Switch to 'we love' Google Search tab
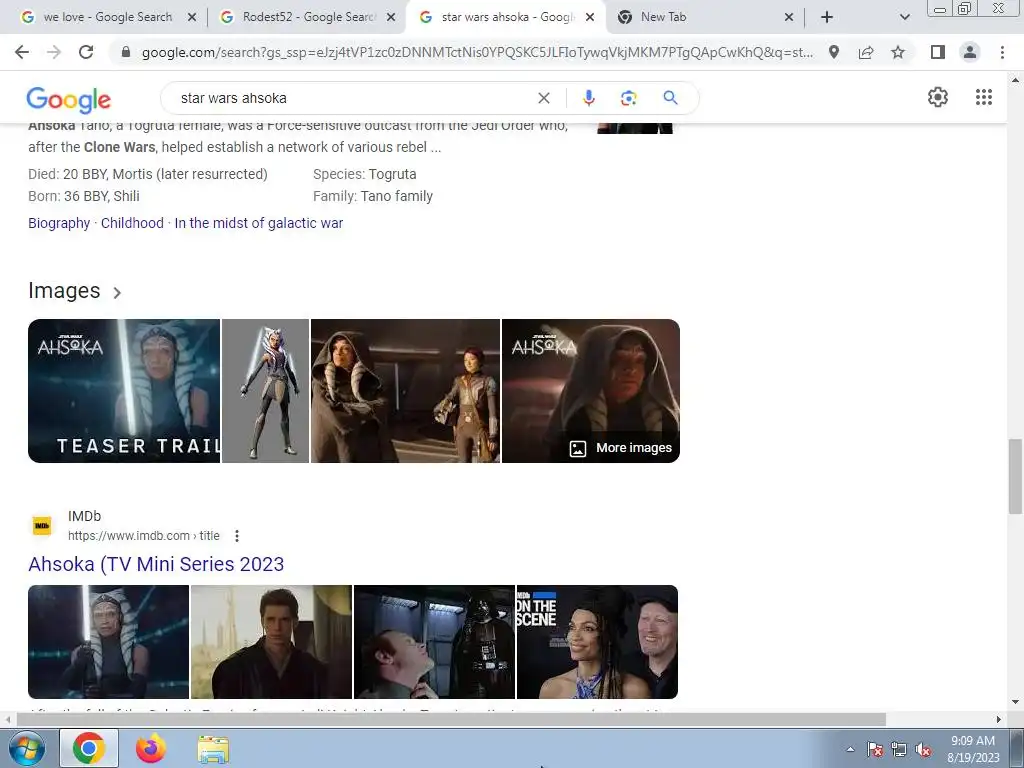This screenshot has height=768, width=1024. (108, 17)
